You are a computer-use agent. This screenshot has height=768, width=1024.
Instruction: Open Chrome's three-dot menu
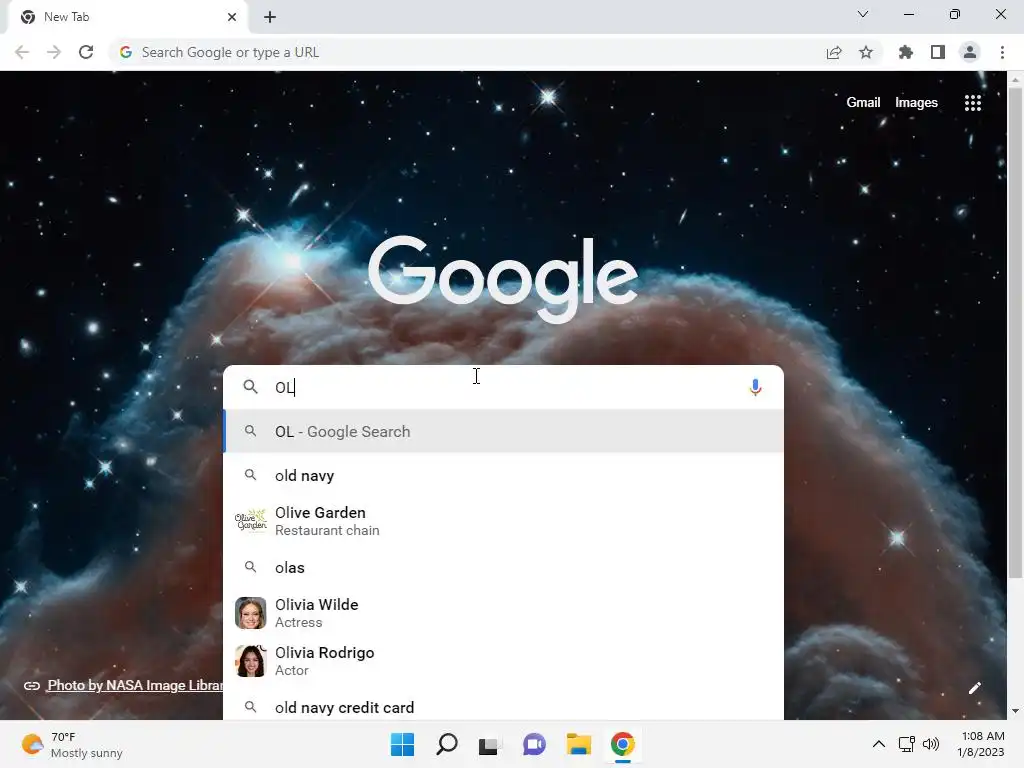point(1002,52)
